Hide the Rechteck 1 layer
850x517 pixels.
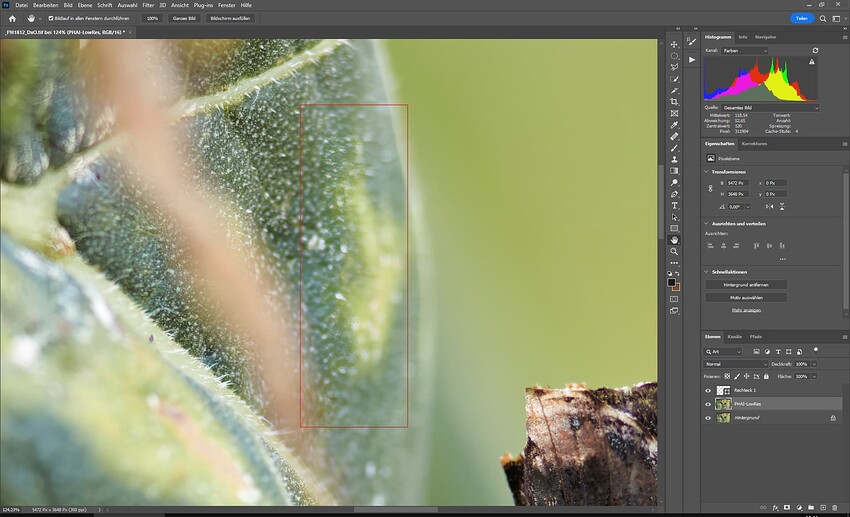708,391
